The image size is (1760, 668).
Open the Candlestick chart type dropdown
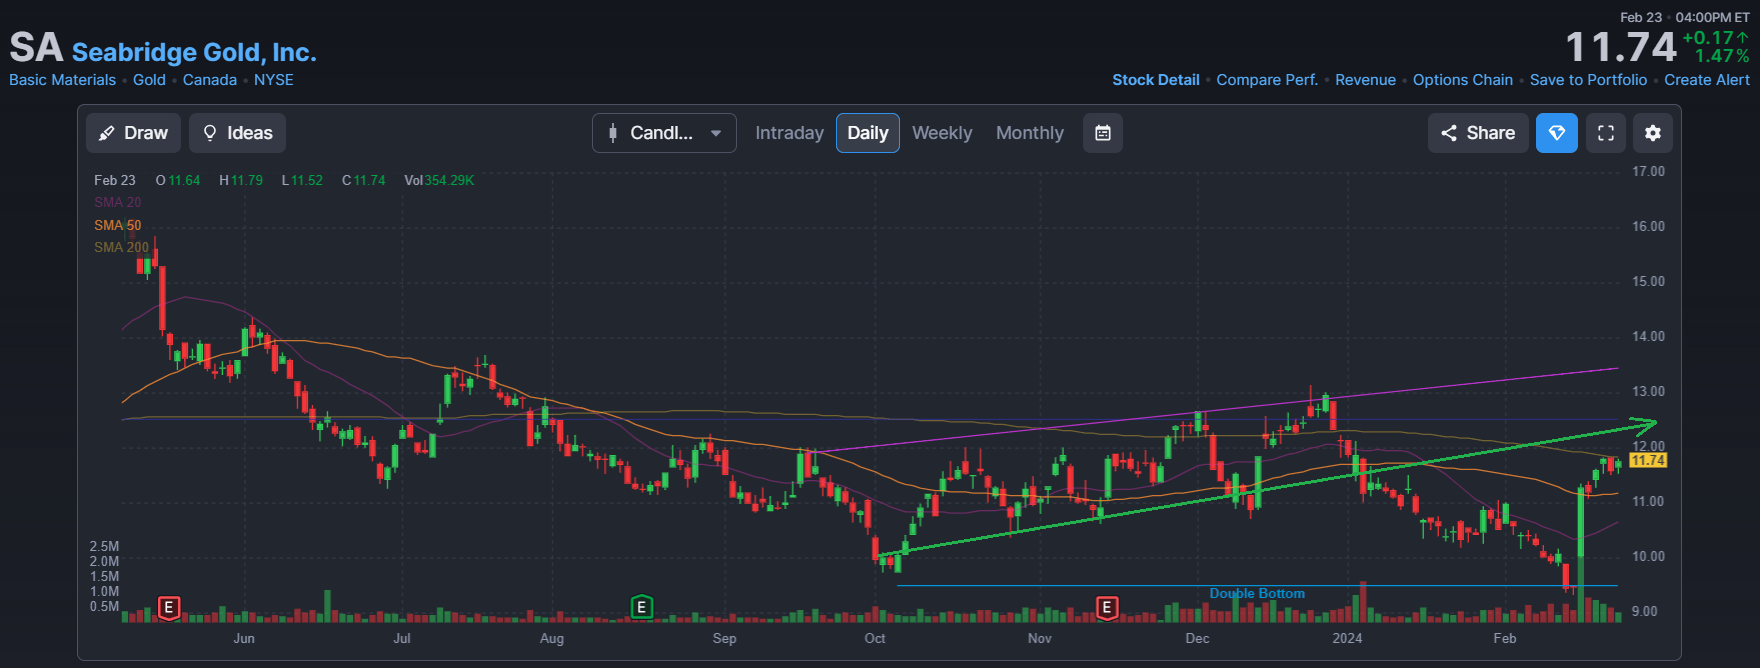tap(664, 133)
